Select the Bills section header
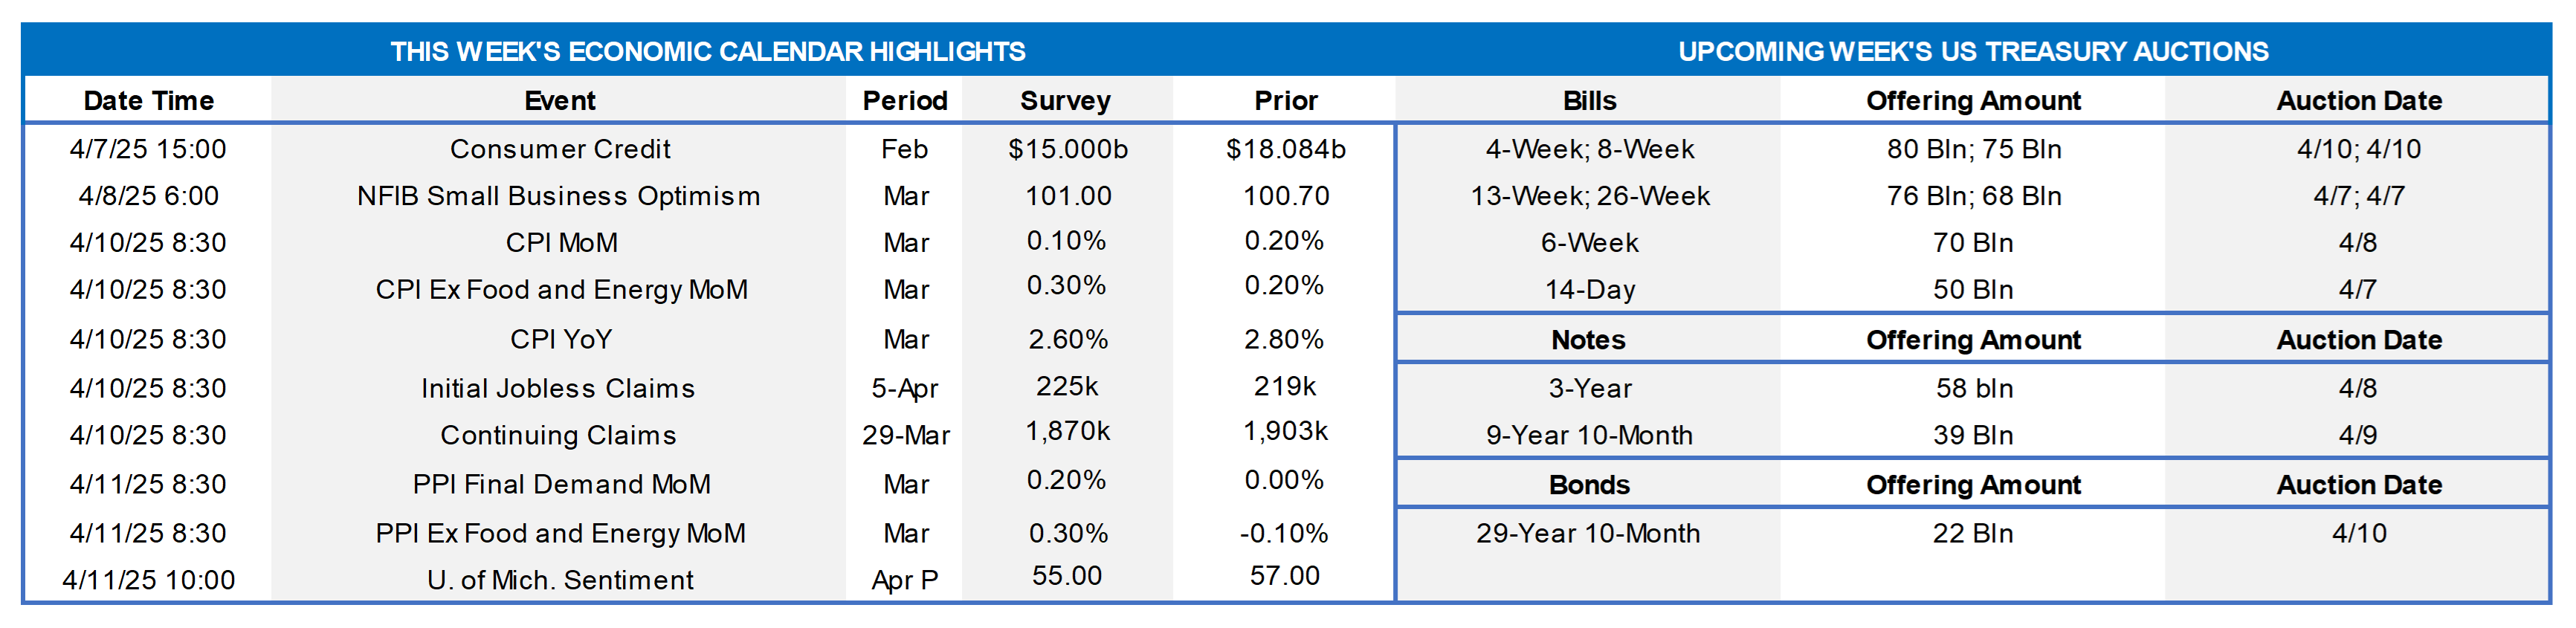This screenshot has width=2576, height=628. click(x=1589, y=101)
